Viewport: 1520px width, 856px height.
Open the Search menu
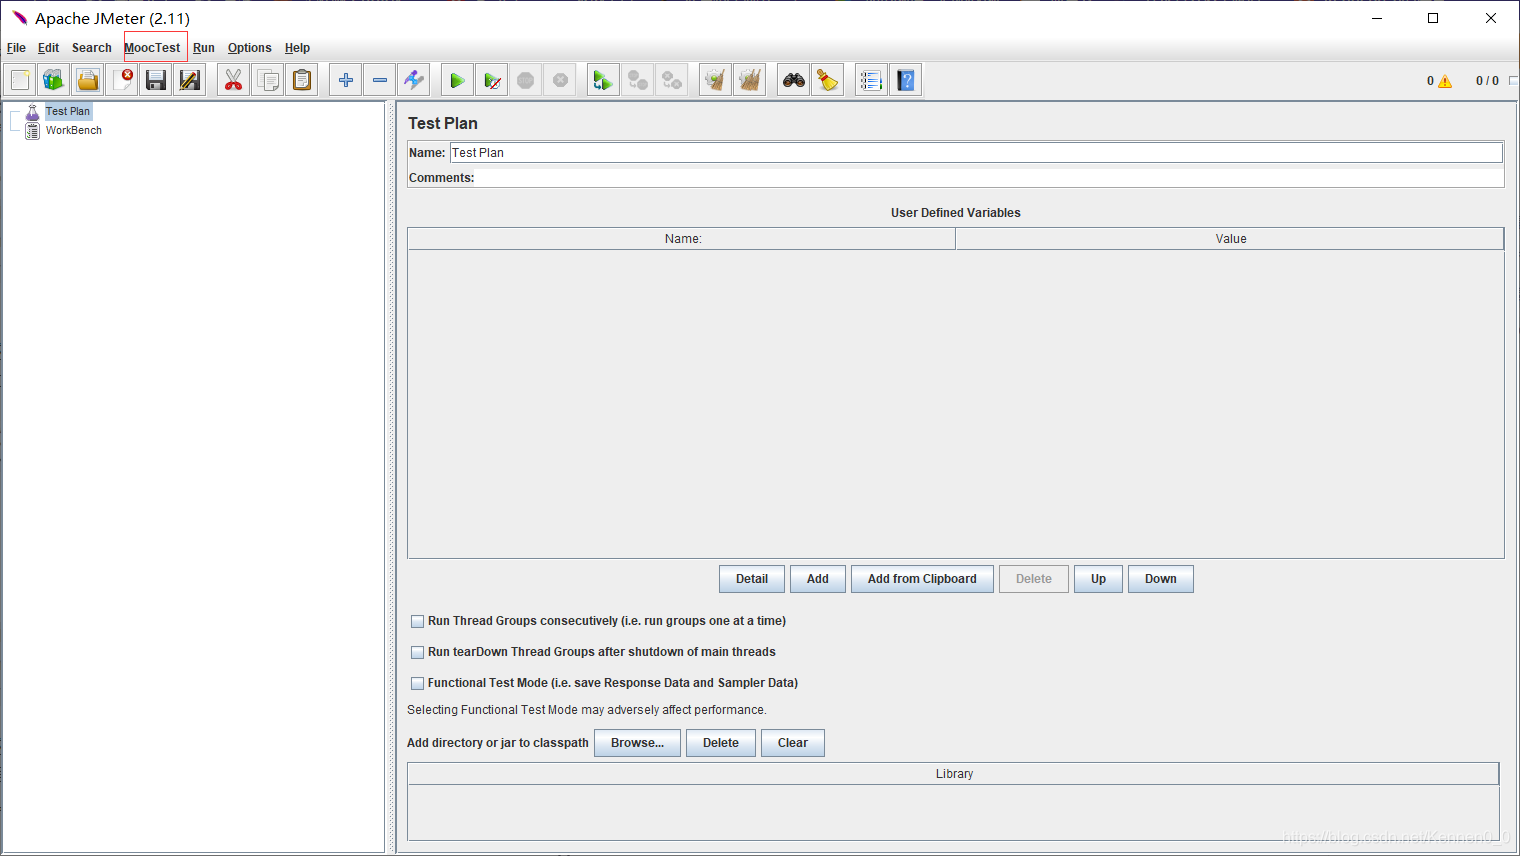coord(92,48)
